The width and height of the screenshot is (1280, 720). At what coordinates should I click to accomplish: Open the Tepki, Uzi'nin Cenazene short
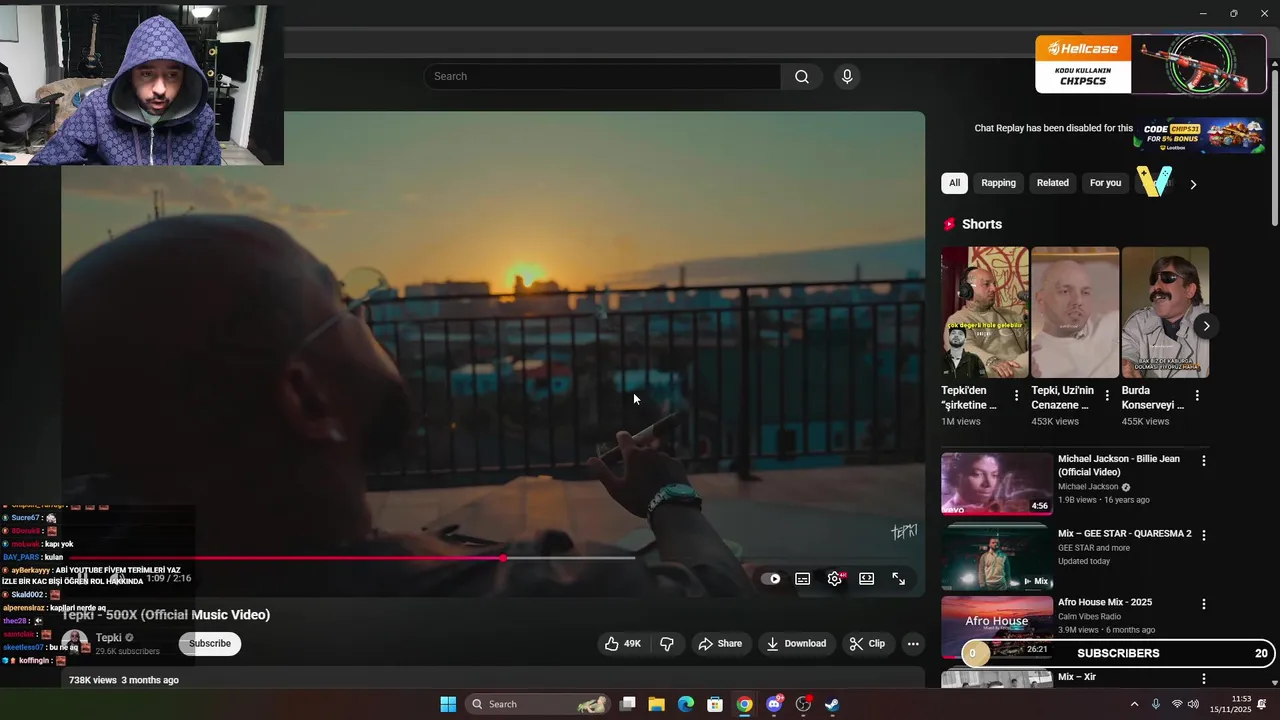[1075, 312]
